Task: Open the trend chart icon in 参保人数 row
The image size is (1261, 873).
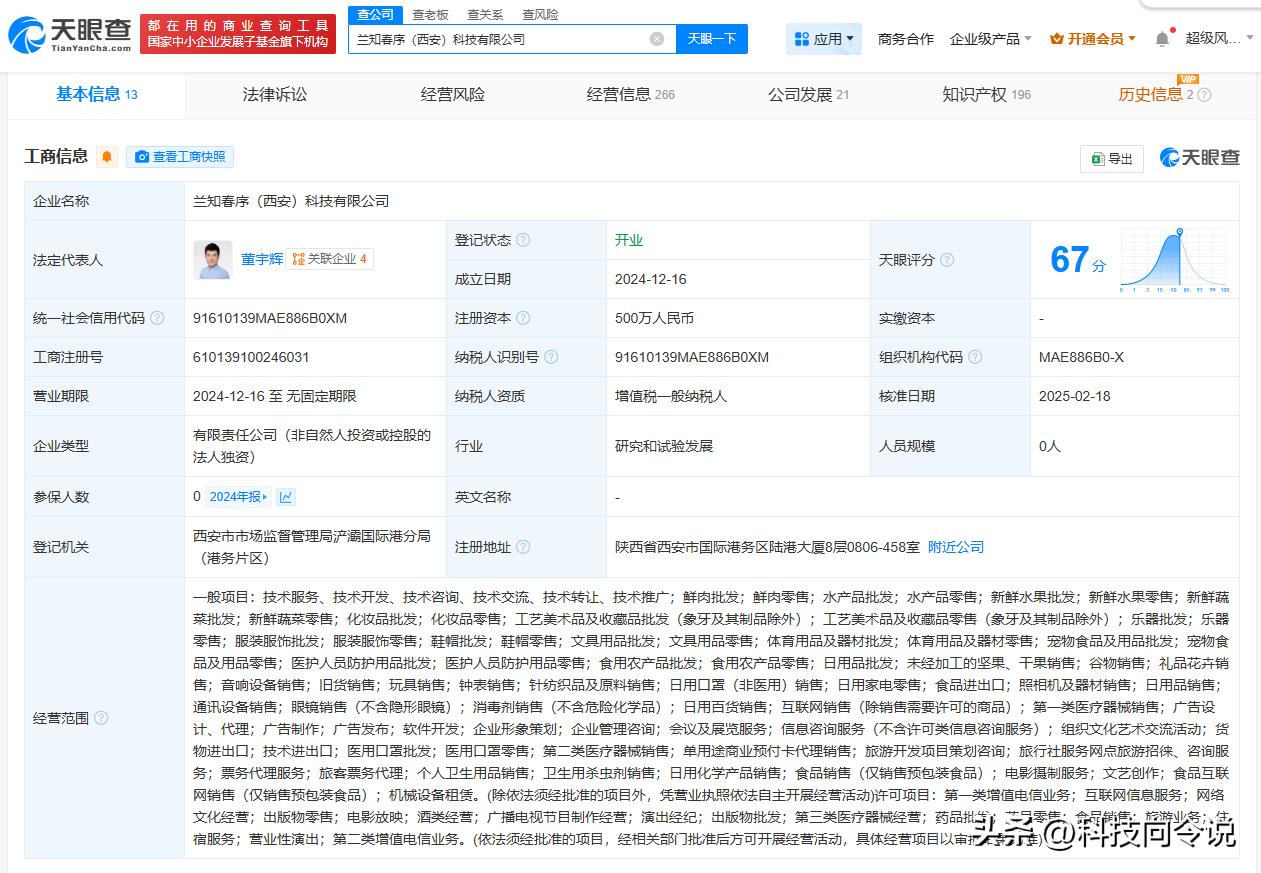Action: [286, 497]
